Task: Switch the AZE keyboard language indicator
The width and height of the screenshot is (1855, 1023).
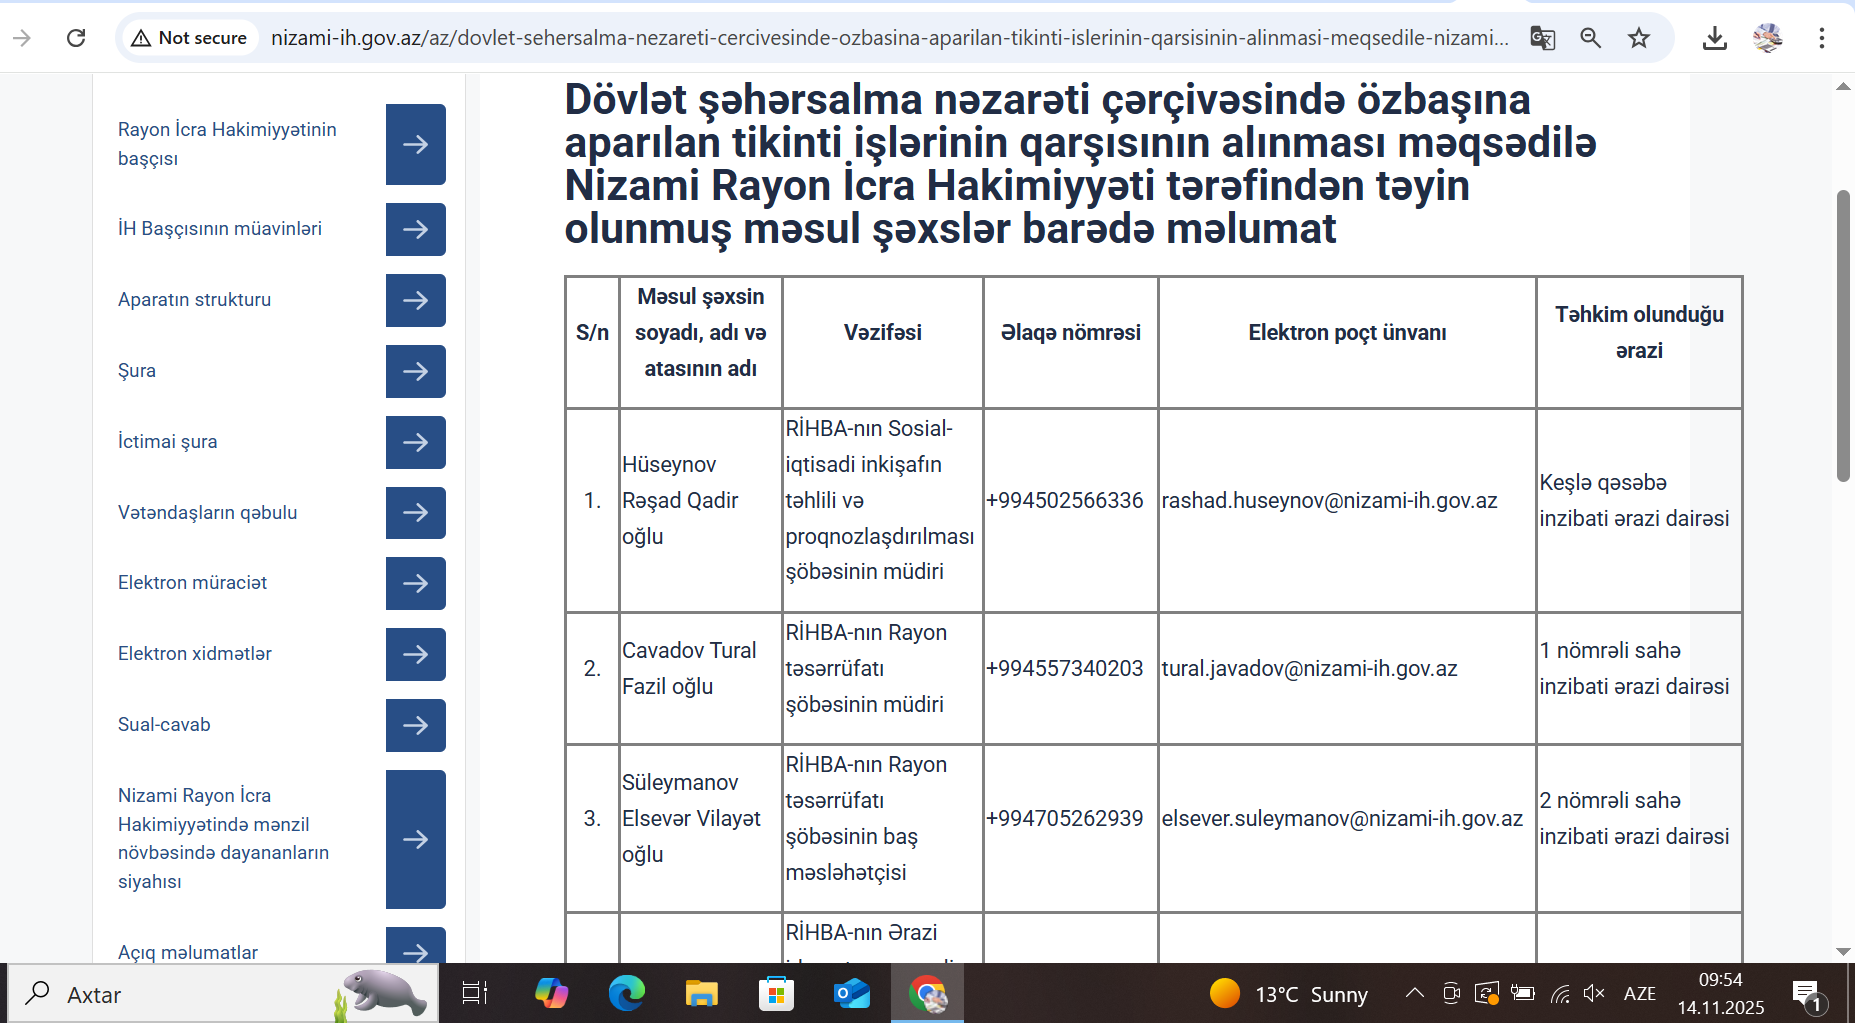Action: [x=1639, y=993]
